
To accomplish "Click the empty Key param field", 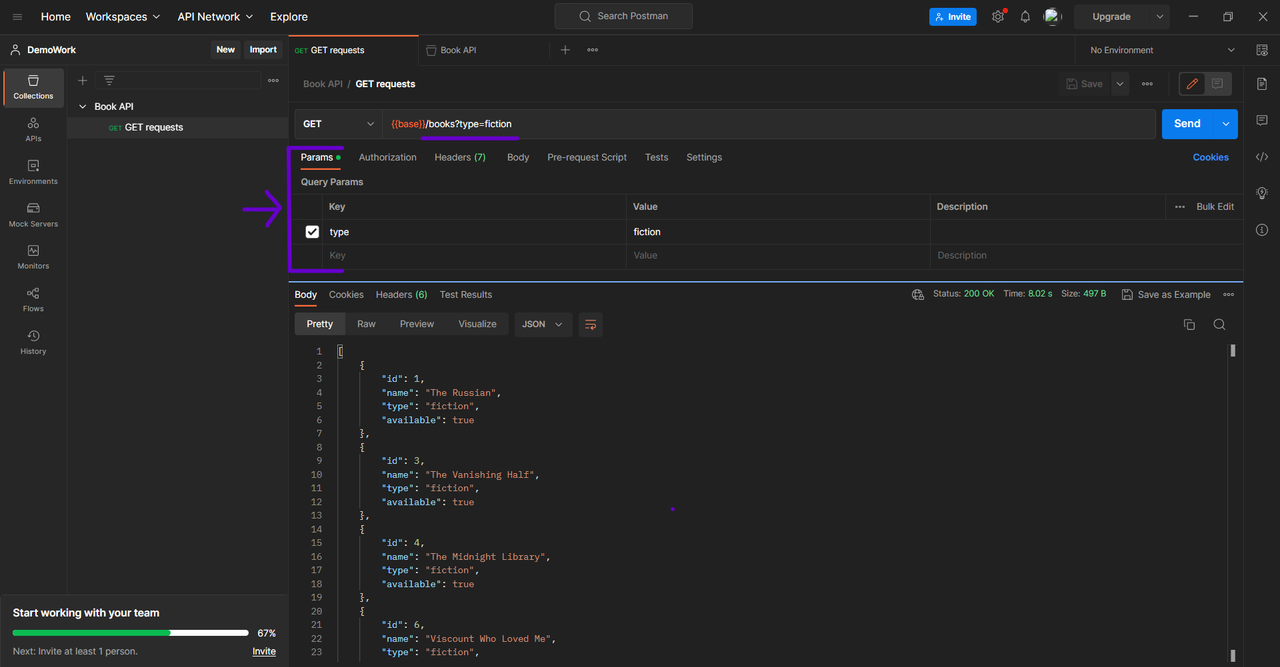I will (x=475, y=256).
